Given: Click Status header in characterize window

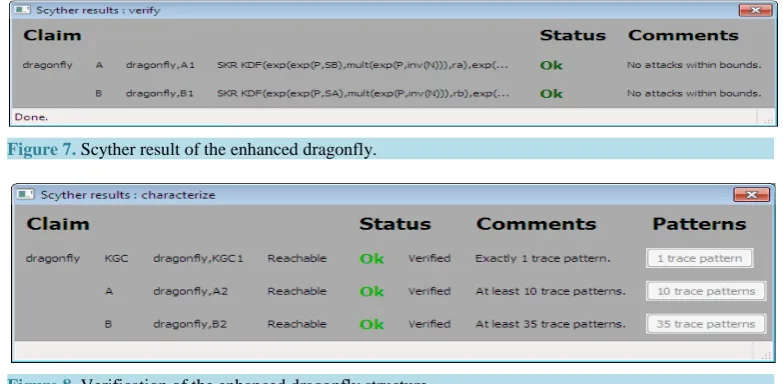Looking at the screenshot, I should pyautogui.click(x=395, y=224).
